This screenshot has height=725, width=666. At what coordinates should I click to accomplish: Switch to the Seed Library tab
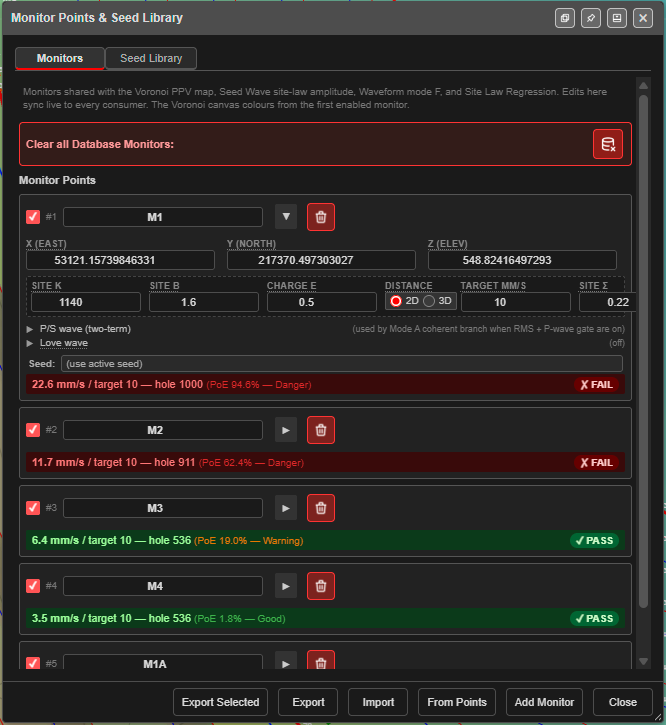(x=151, y=58)
